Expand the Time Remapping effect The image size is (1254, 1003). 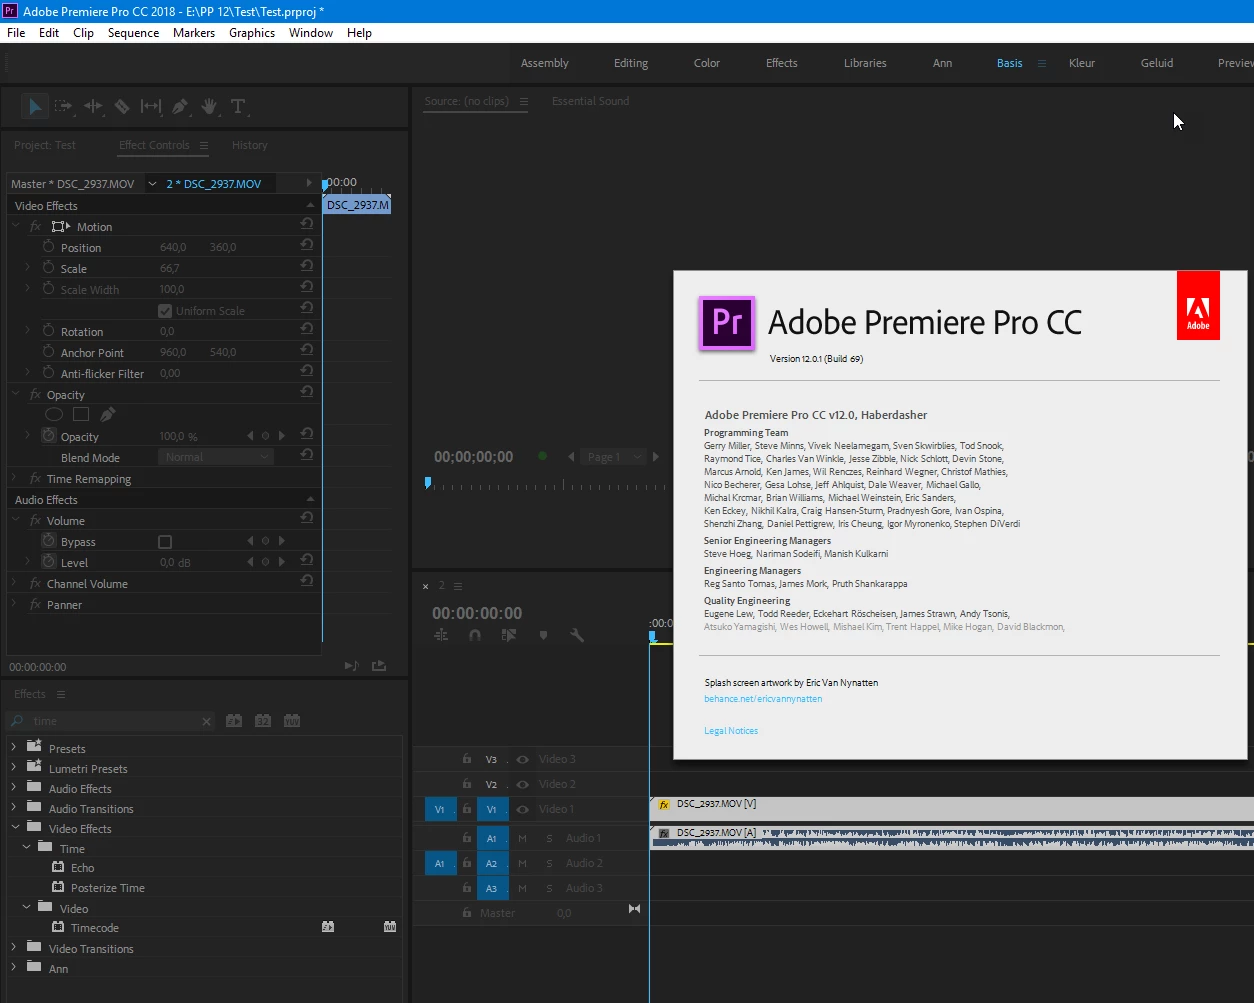tap(15, 478)
